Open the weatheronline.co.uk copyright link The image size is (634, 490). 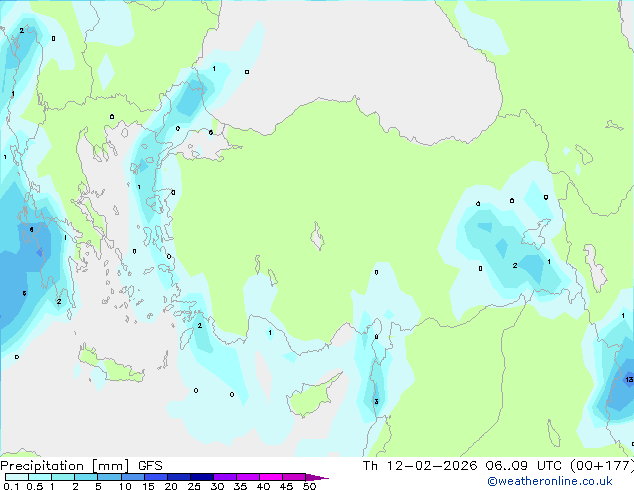pos(550,481)
